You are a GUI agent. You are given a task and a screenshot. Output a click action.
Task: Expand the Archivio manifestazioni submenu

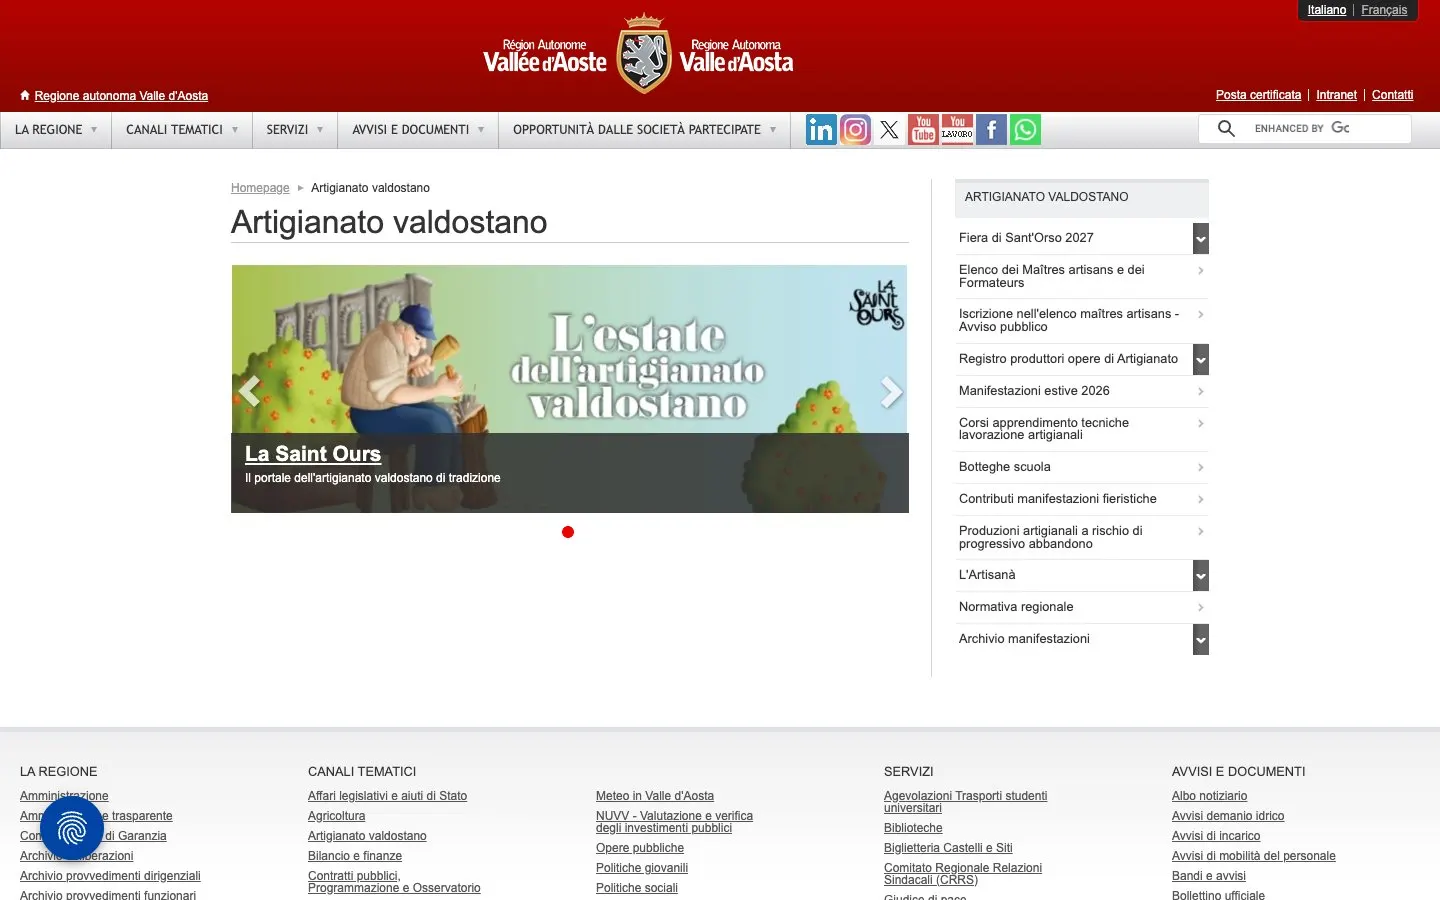pyautogui.click(x=1201, y=639)
